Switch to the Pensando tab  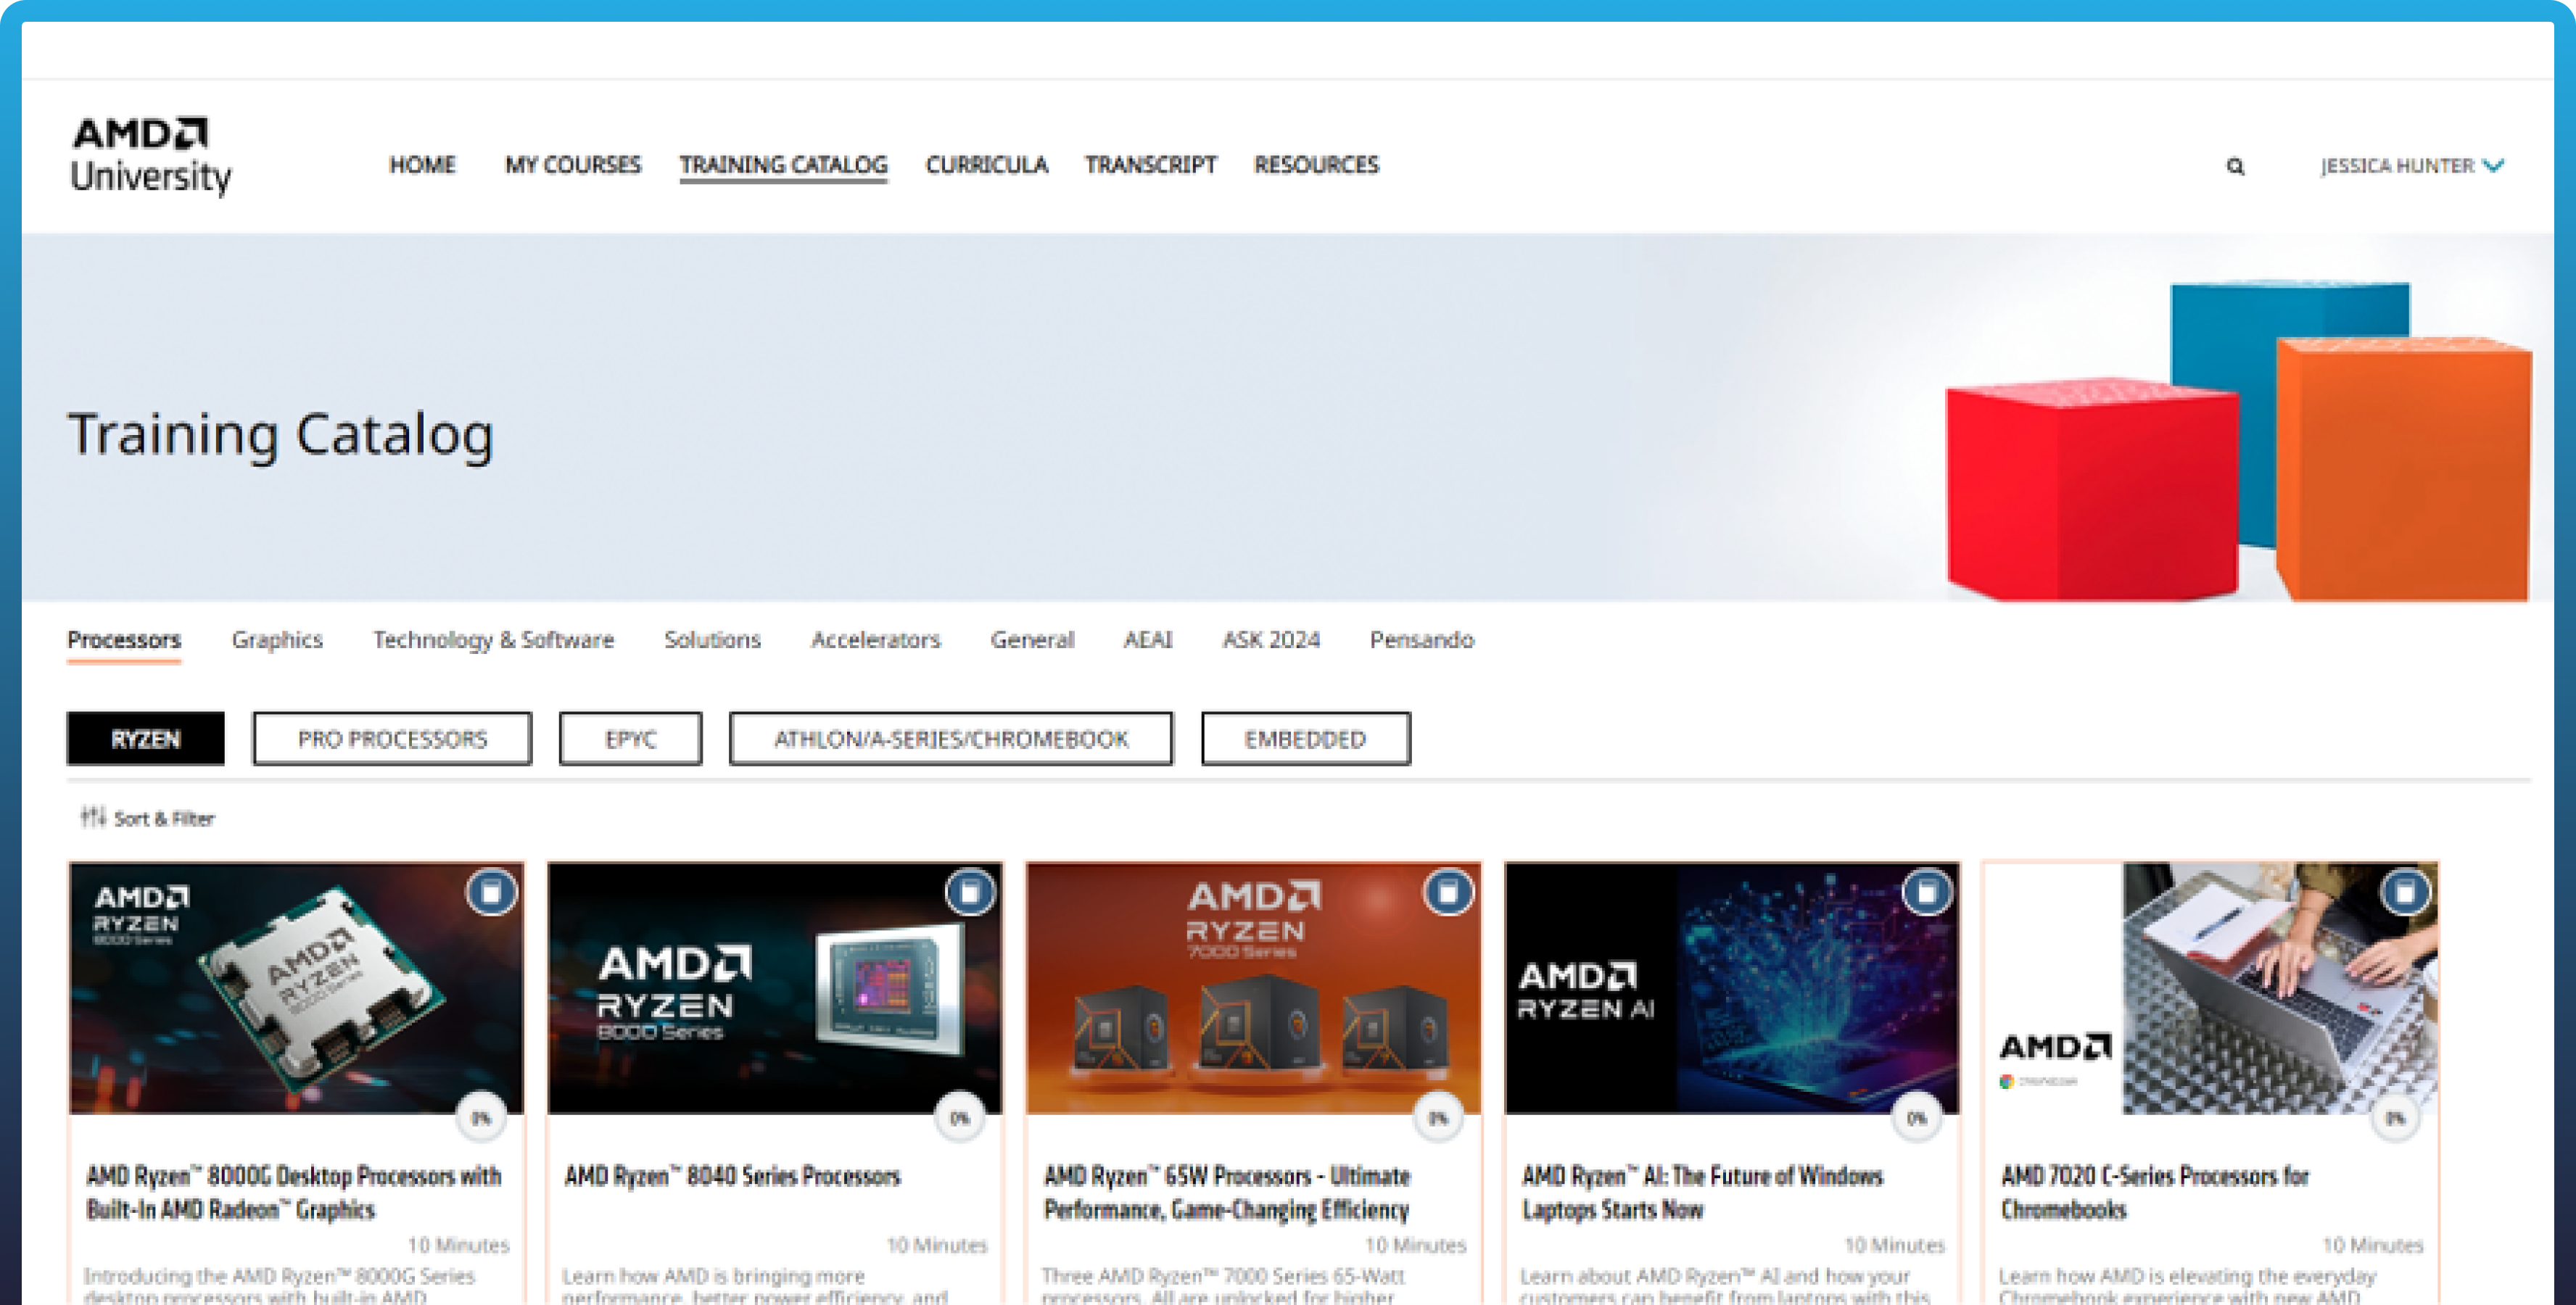coord(1421,640)
